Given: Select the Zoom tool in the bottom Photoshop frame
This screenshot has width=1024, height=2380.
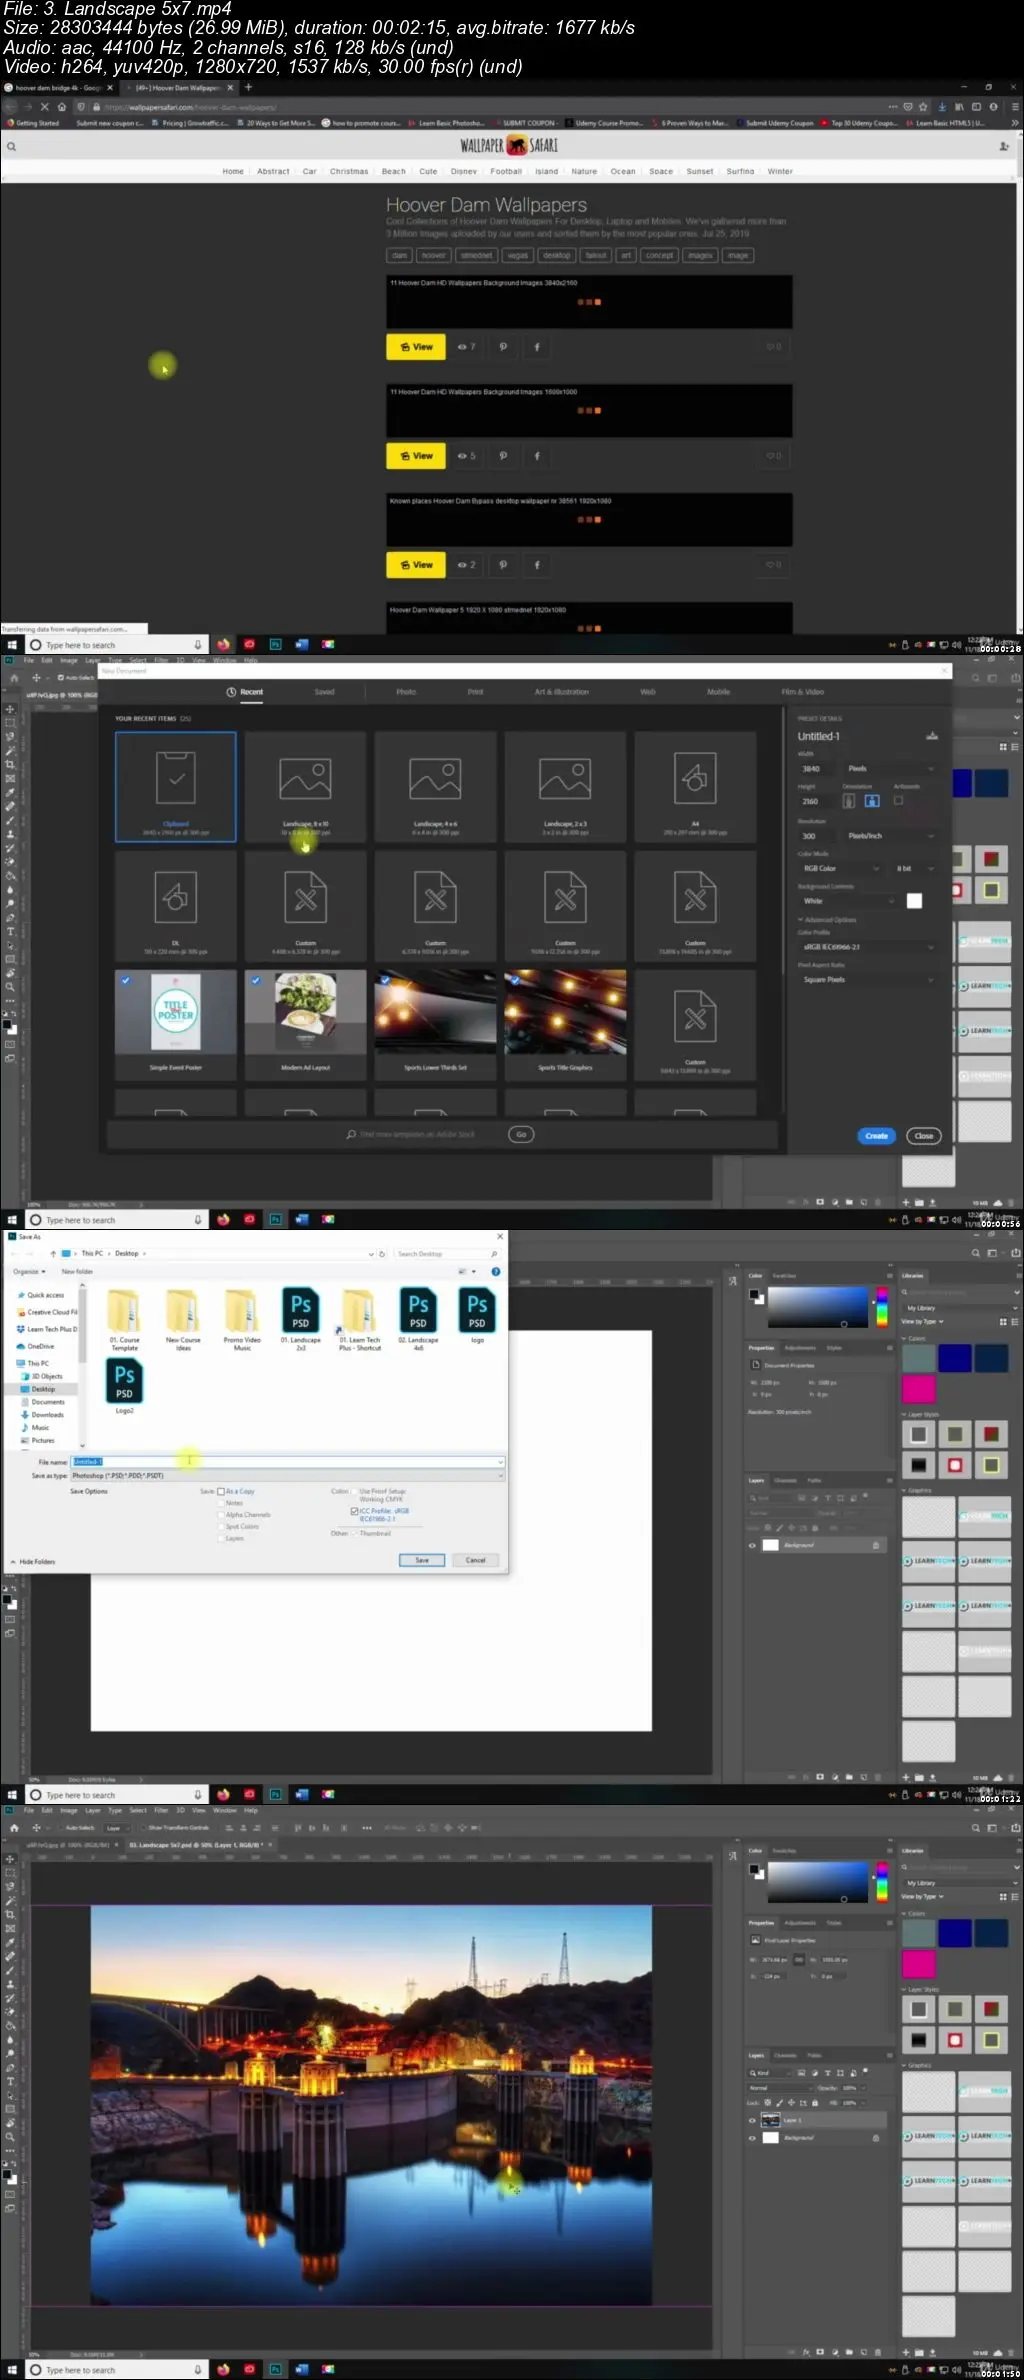Looking at the screenshot, I should pos(10,2137).
